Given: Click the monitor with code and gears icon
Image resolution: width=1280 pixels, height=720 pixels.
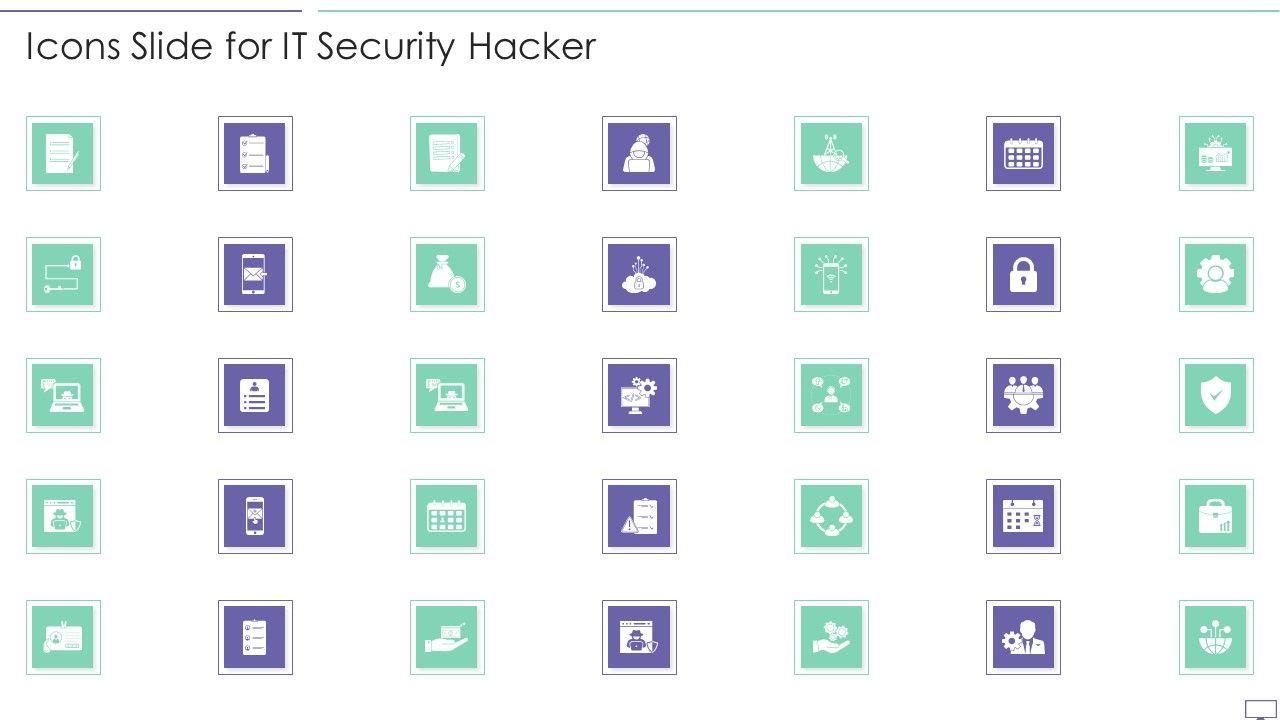Looking at the screenshot, I should pyautogui.click(x=639, y=395).
